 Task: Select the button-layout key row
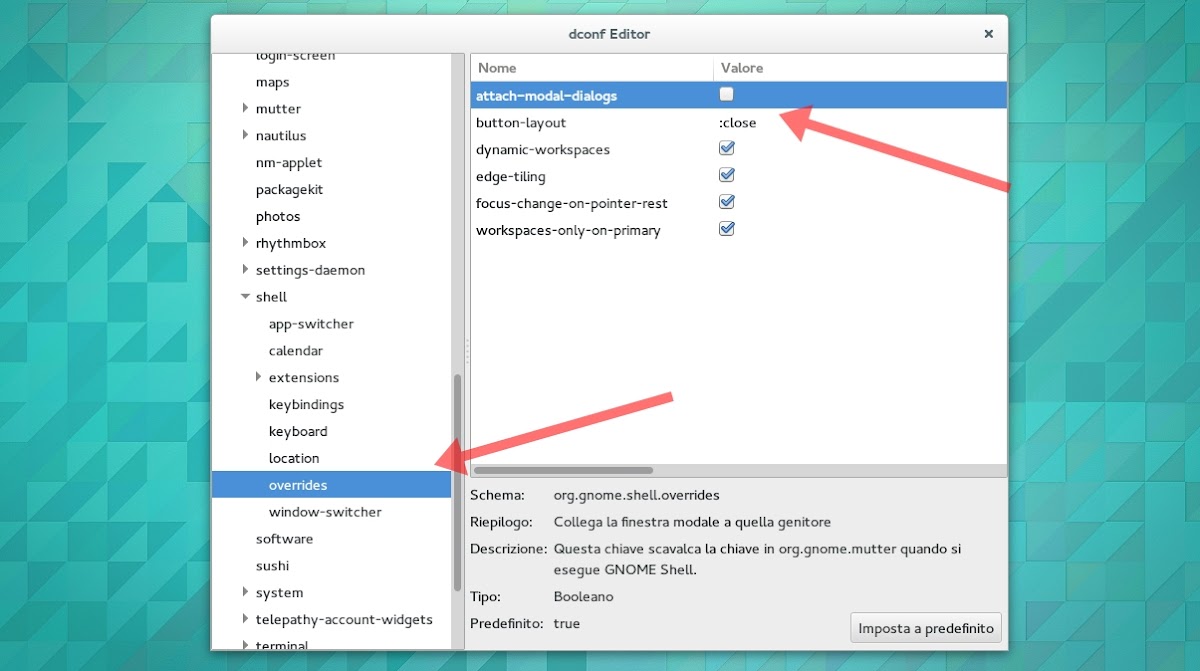click(738, 122)
